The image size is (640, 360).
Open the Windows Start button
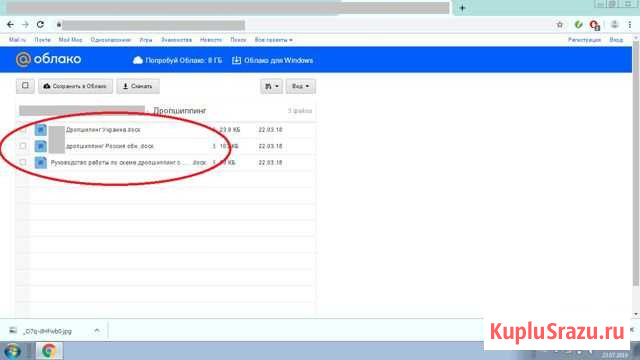tap(12, 351)
